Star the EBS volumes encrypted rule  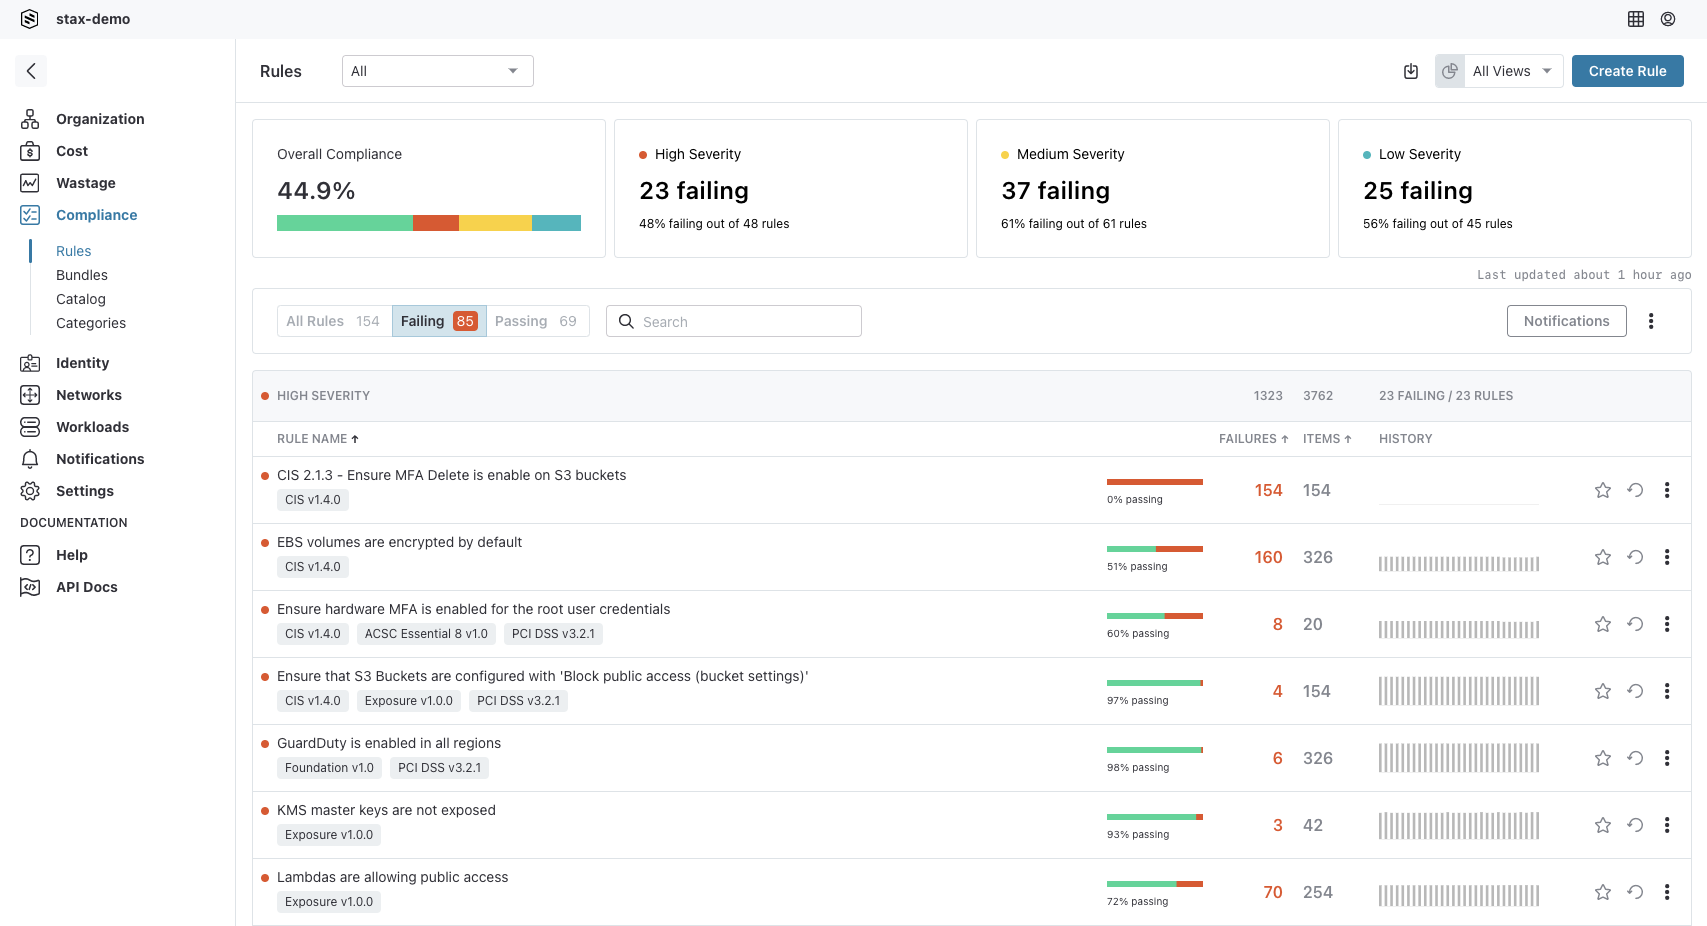coord(1603,557)
